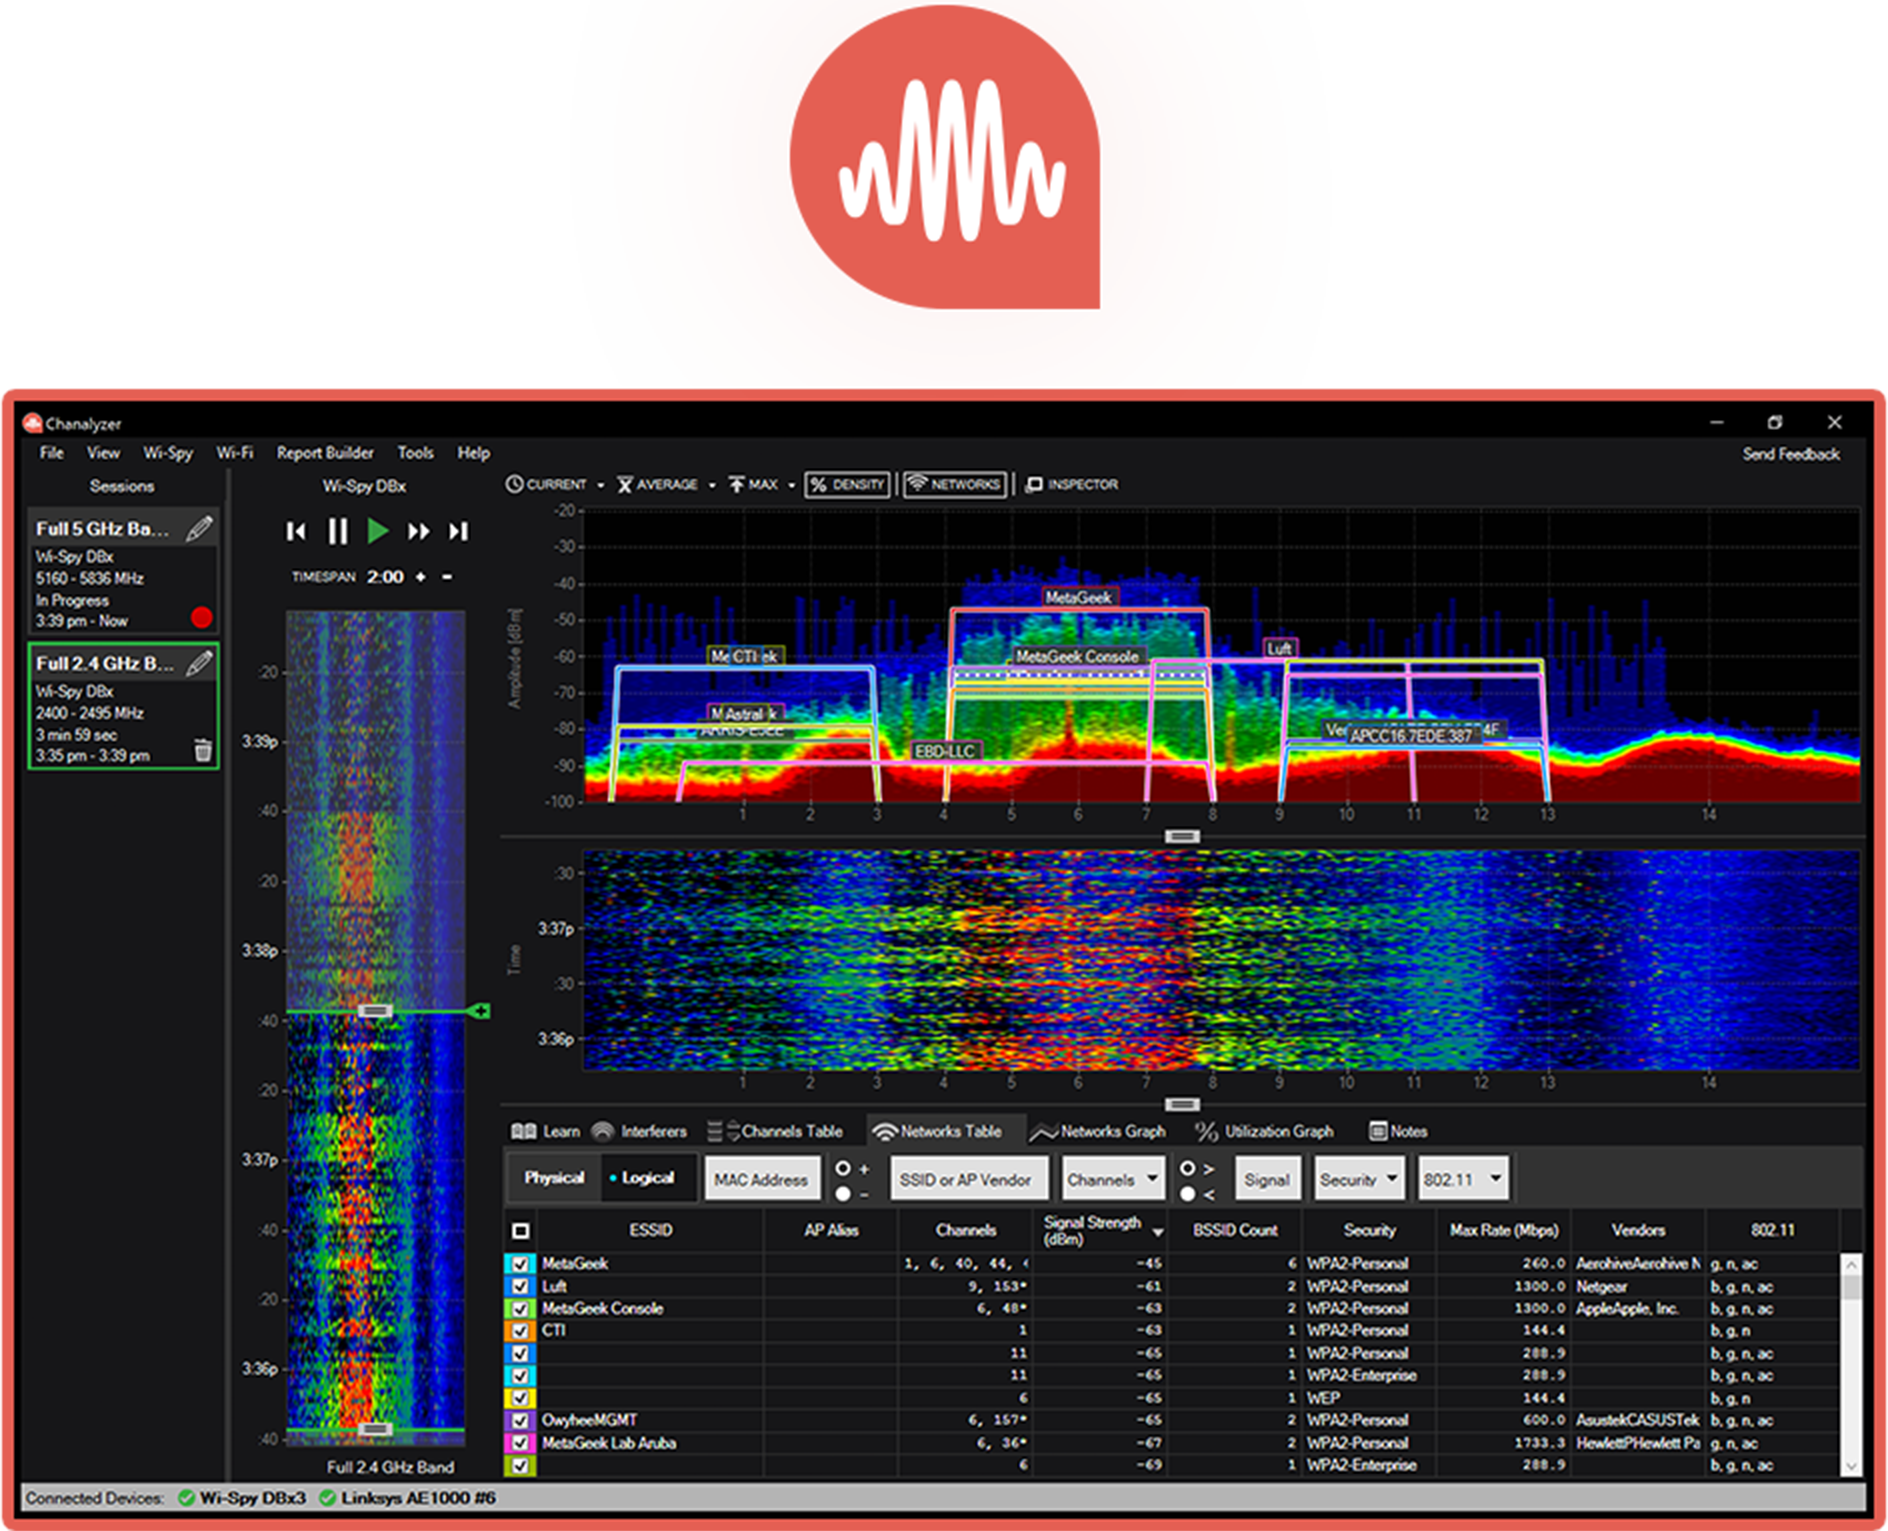Open the Security filter dropdown

point(1359,1179)
